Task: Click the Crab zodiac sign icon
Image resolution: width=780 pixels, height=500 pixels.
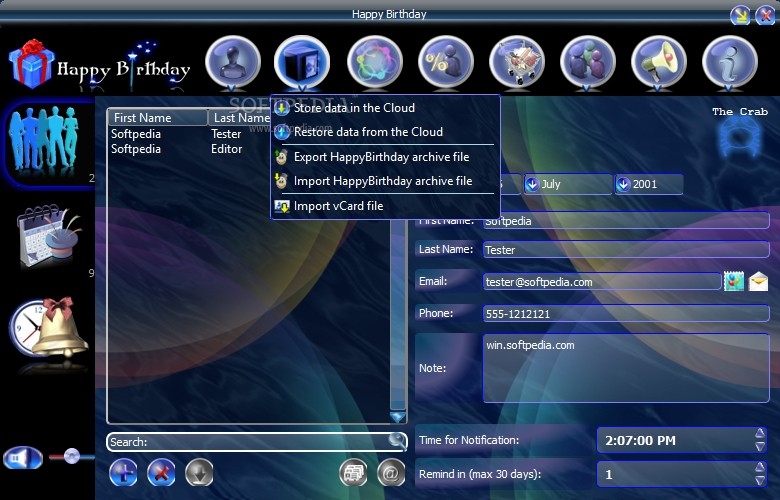Action: point(740,138)
